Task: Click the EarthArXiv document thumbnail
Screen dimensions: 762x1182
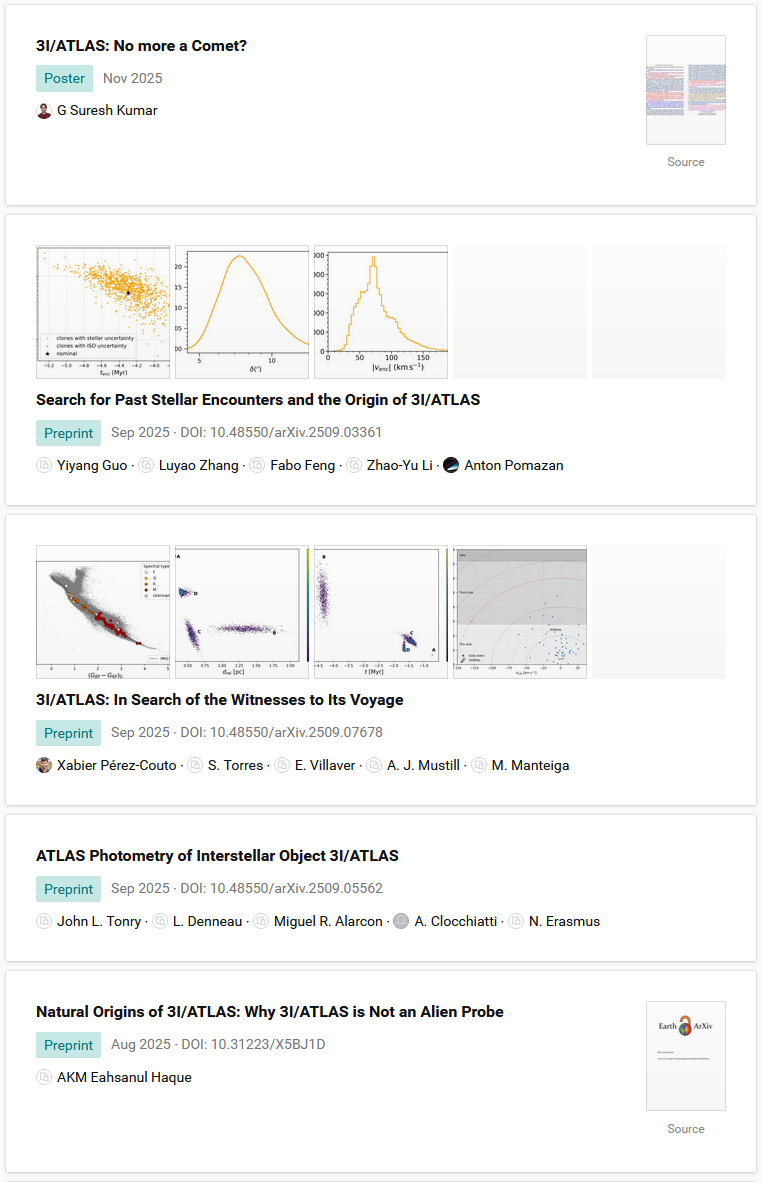Action: pyautogui.click(x=685, y=1056)
